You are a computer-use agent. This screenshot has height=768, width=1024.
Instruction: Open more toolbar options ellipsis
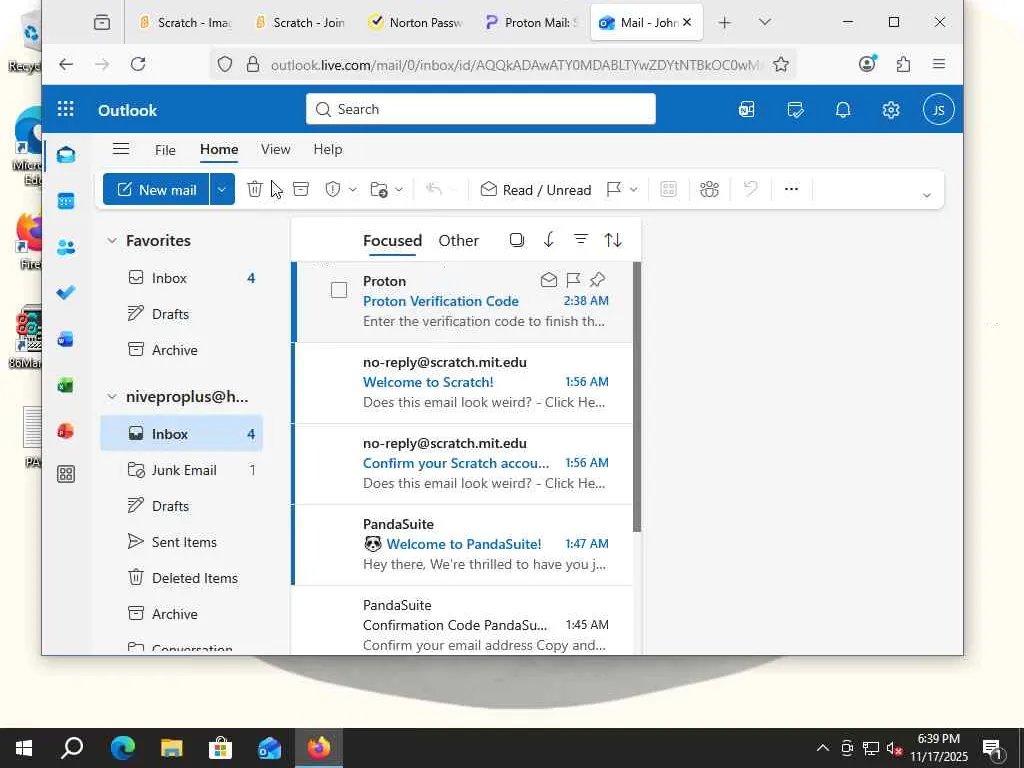[791, 189]
